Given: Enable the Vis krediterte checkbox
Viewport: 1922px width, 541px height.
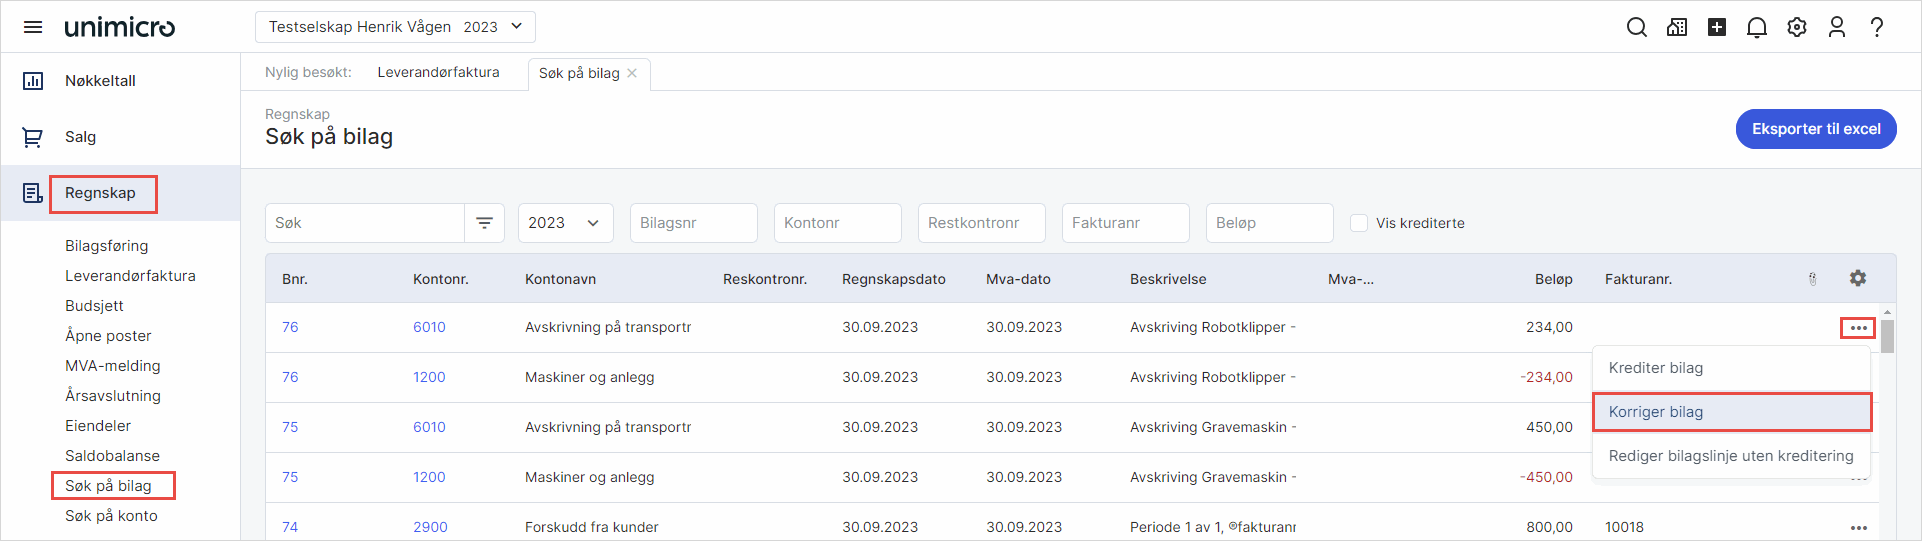Looking at the screenshot, I should point(1359,223).
